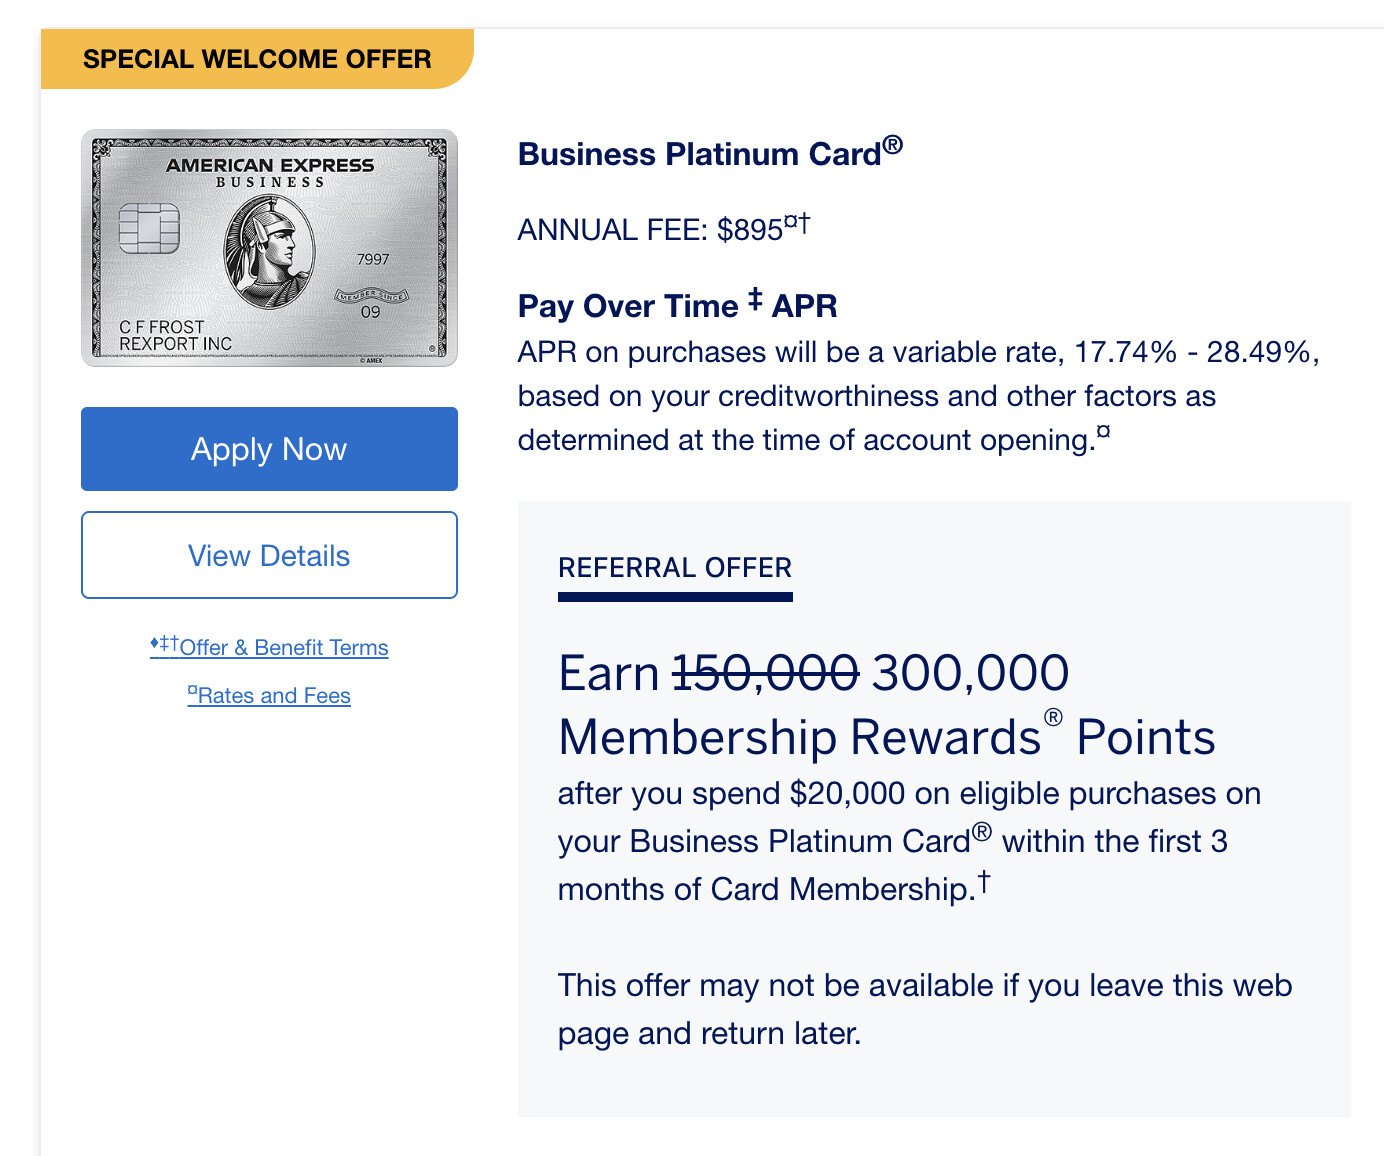Image resolution: width=1384 pixels, height=1156 pixels.
Task: Click the dagger after Card Membership
Action: tap(984, 881)
